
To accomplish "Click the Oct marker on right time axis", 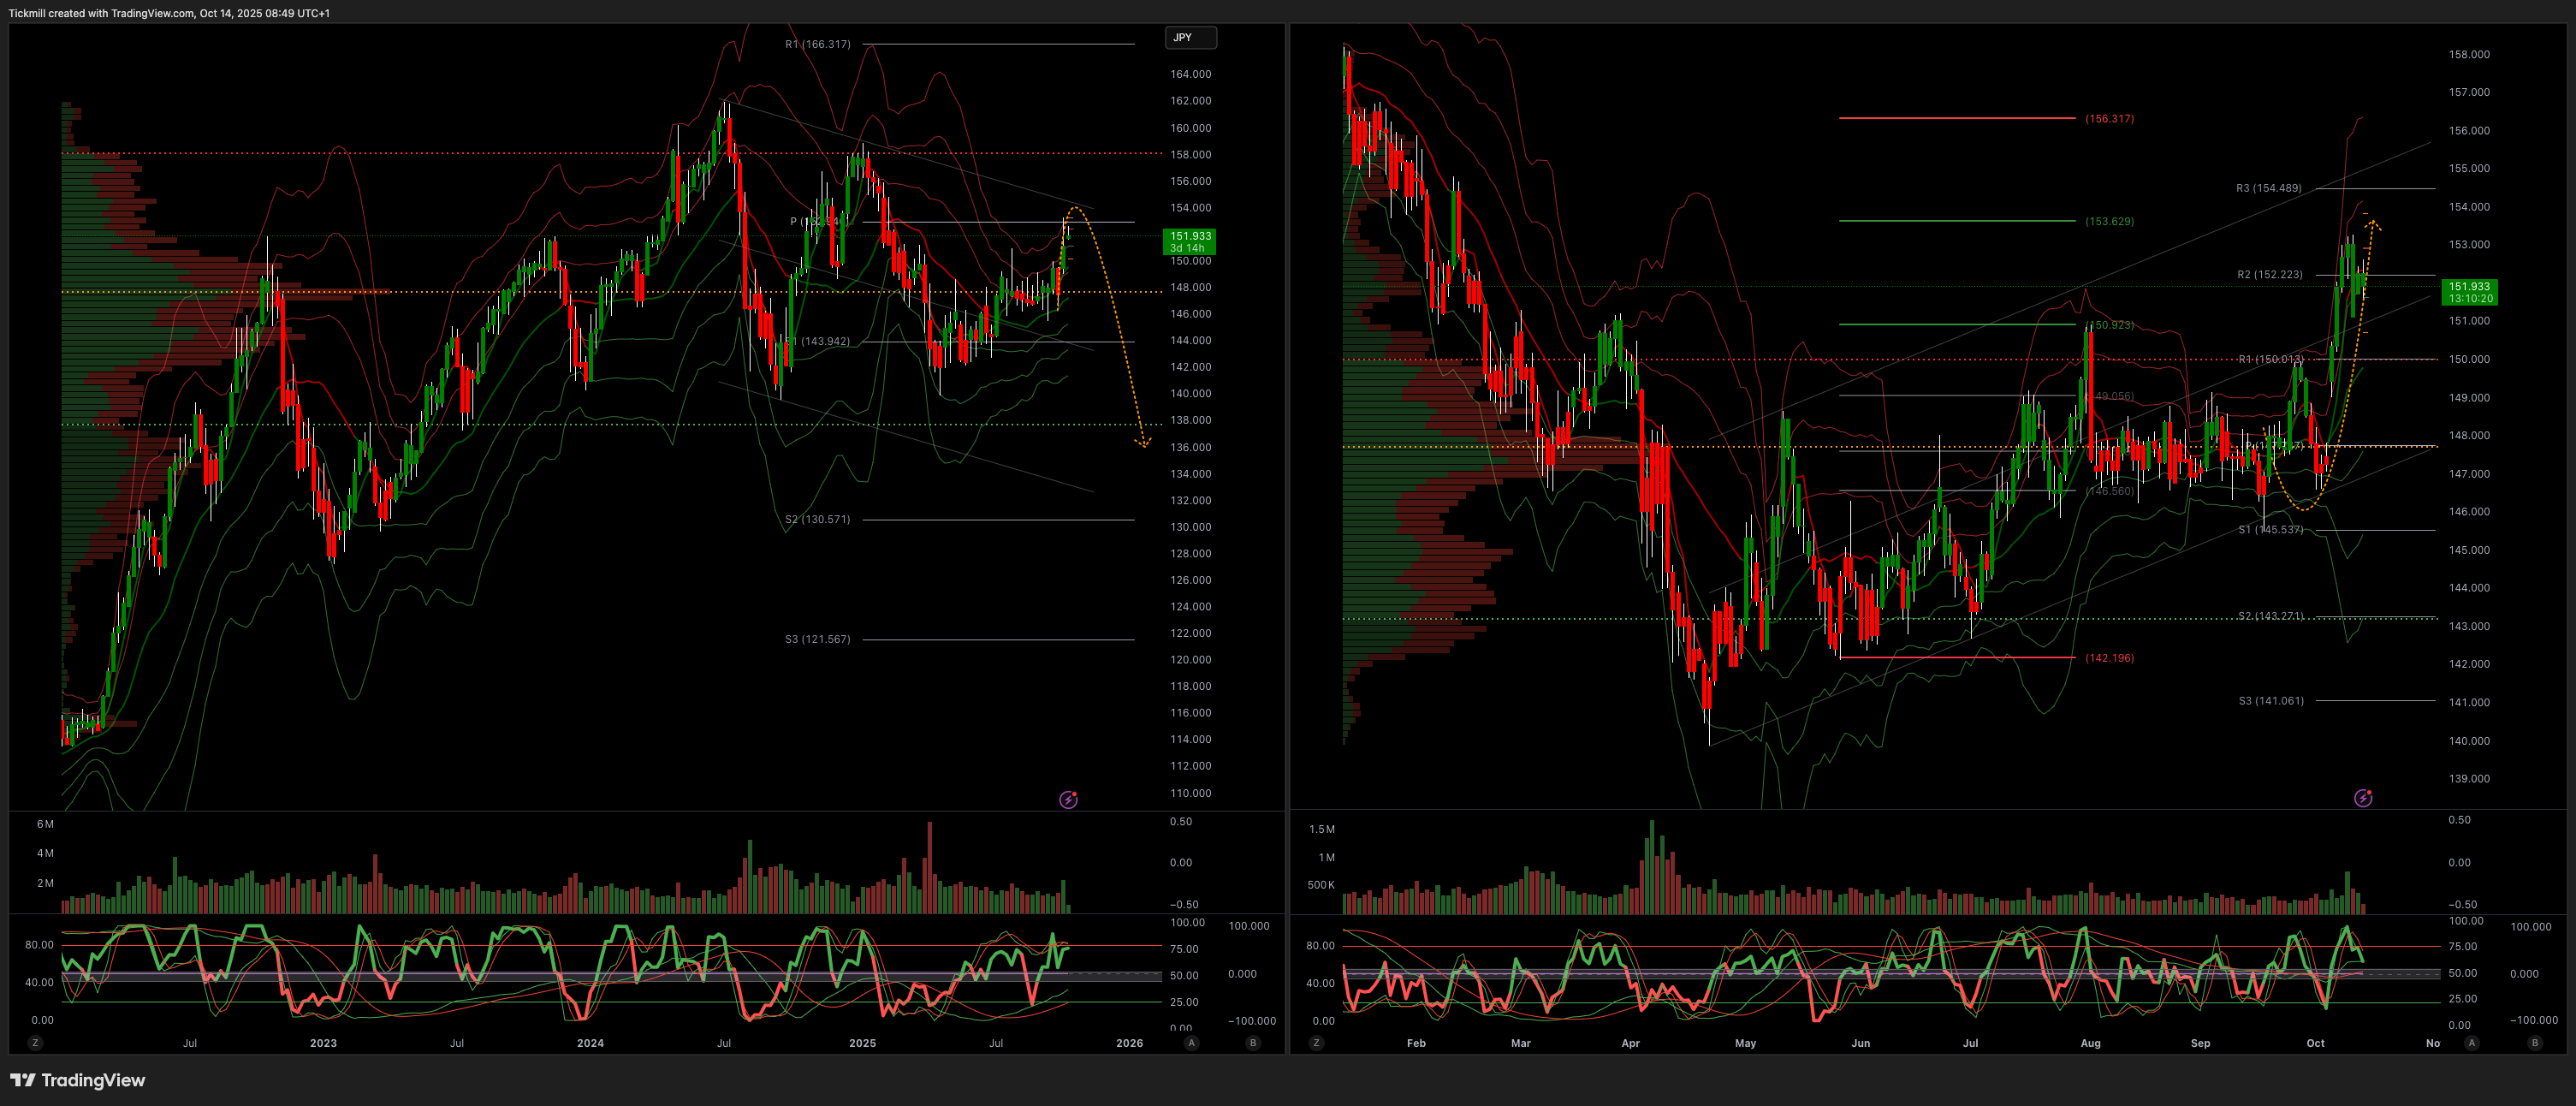I will coord(2315,1043).
